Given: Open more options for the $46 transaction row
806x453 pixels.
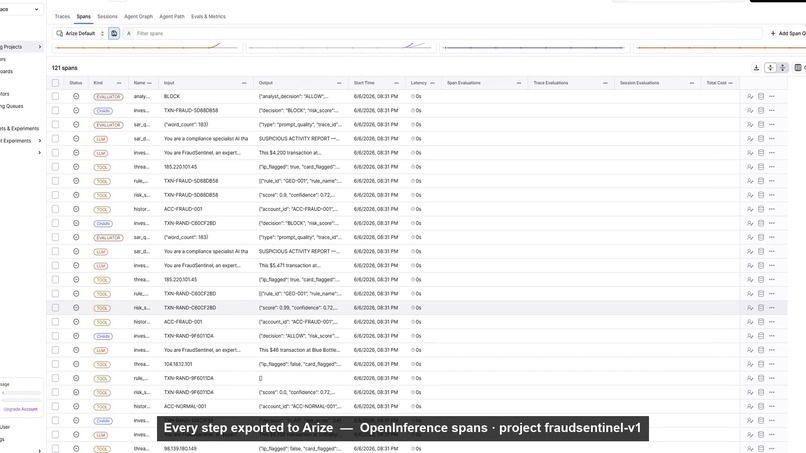Looking at the screenshot, I should tap(772, 350).
